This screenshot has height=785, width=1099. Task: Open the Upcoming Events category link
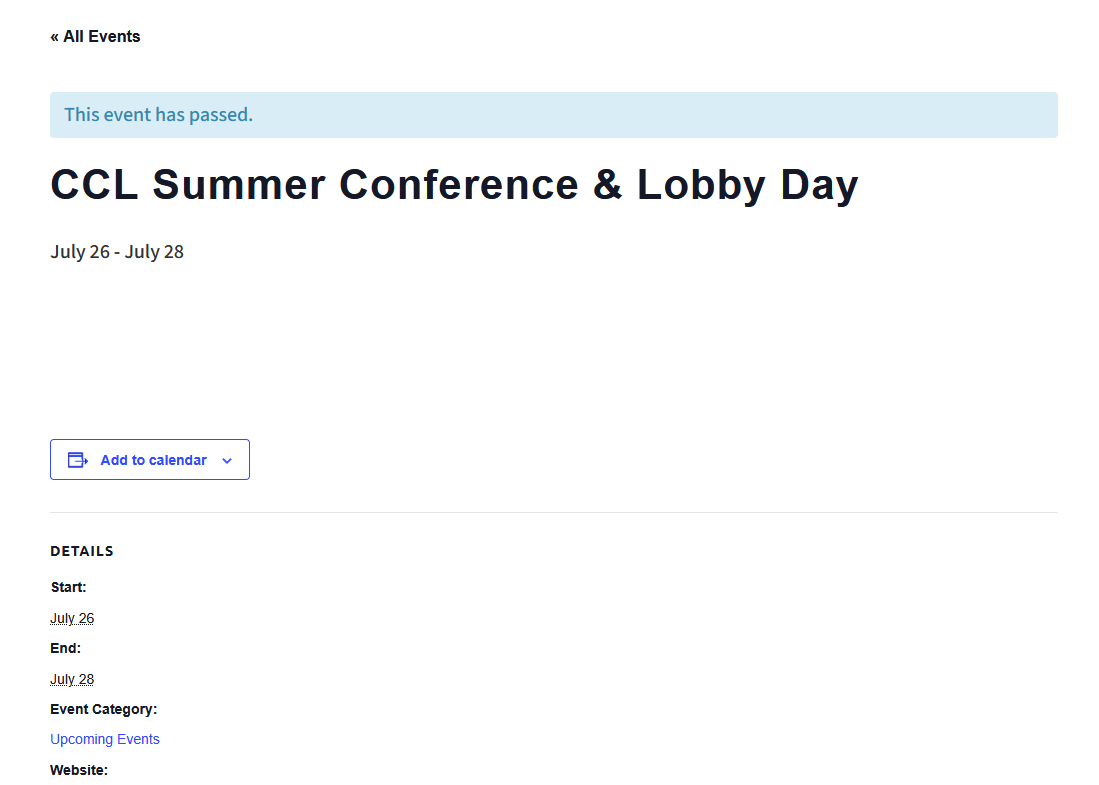(x=105, y=739)
